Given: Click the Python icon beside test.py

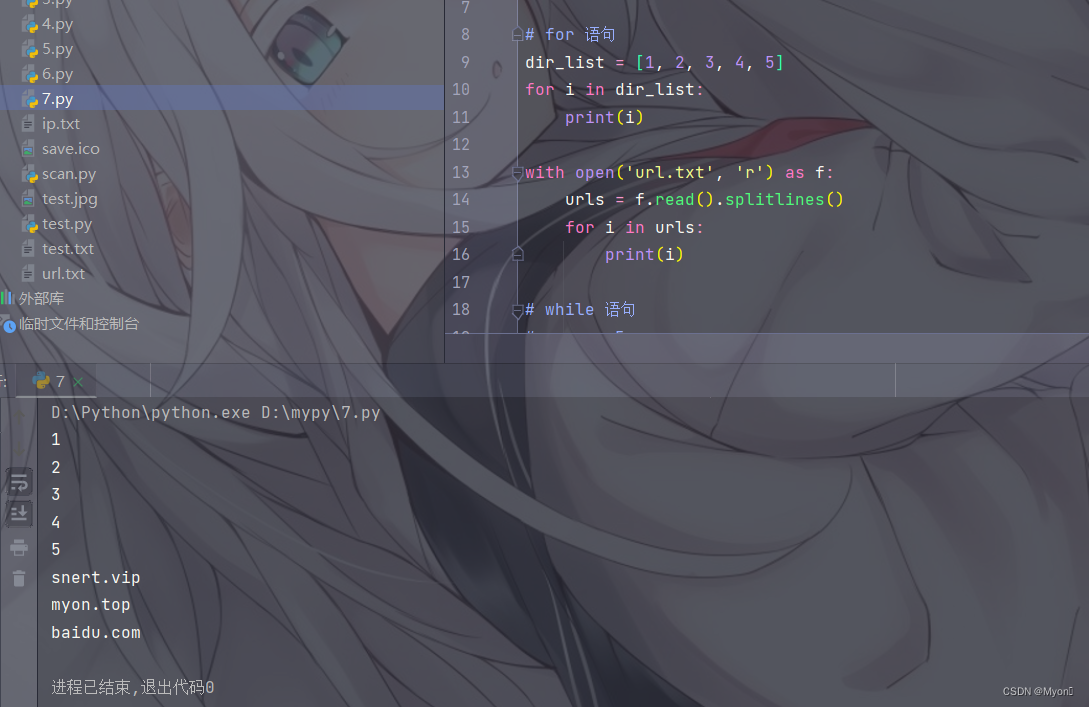Looking at the screenshot, I should point(29,224).
